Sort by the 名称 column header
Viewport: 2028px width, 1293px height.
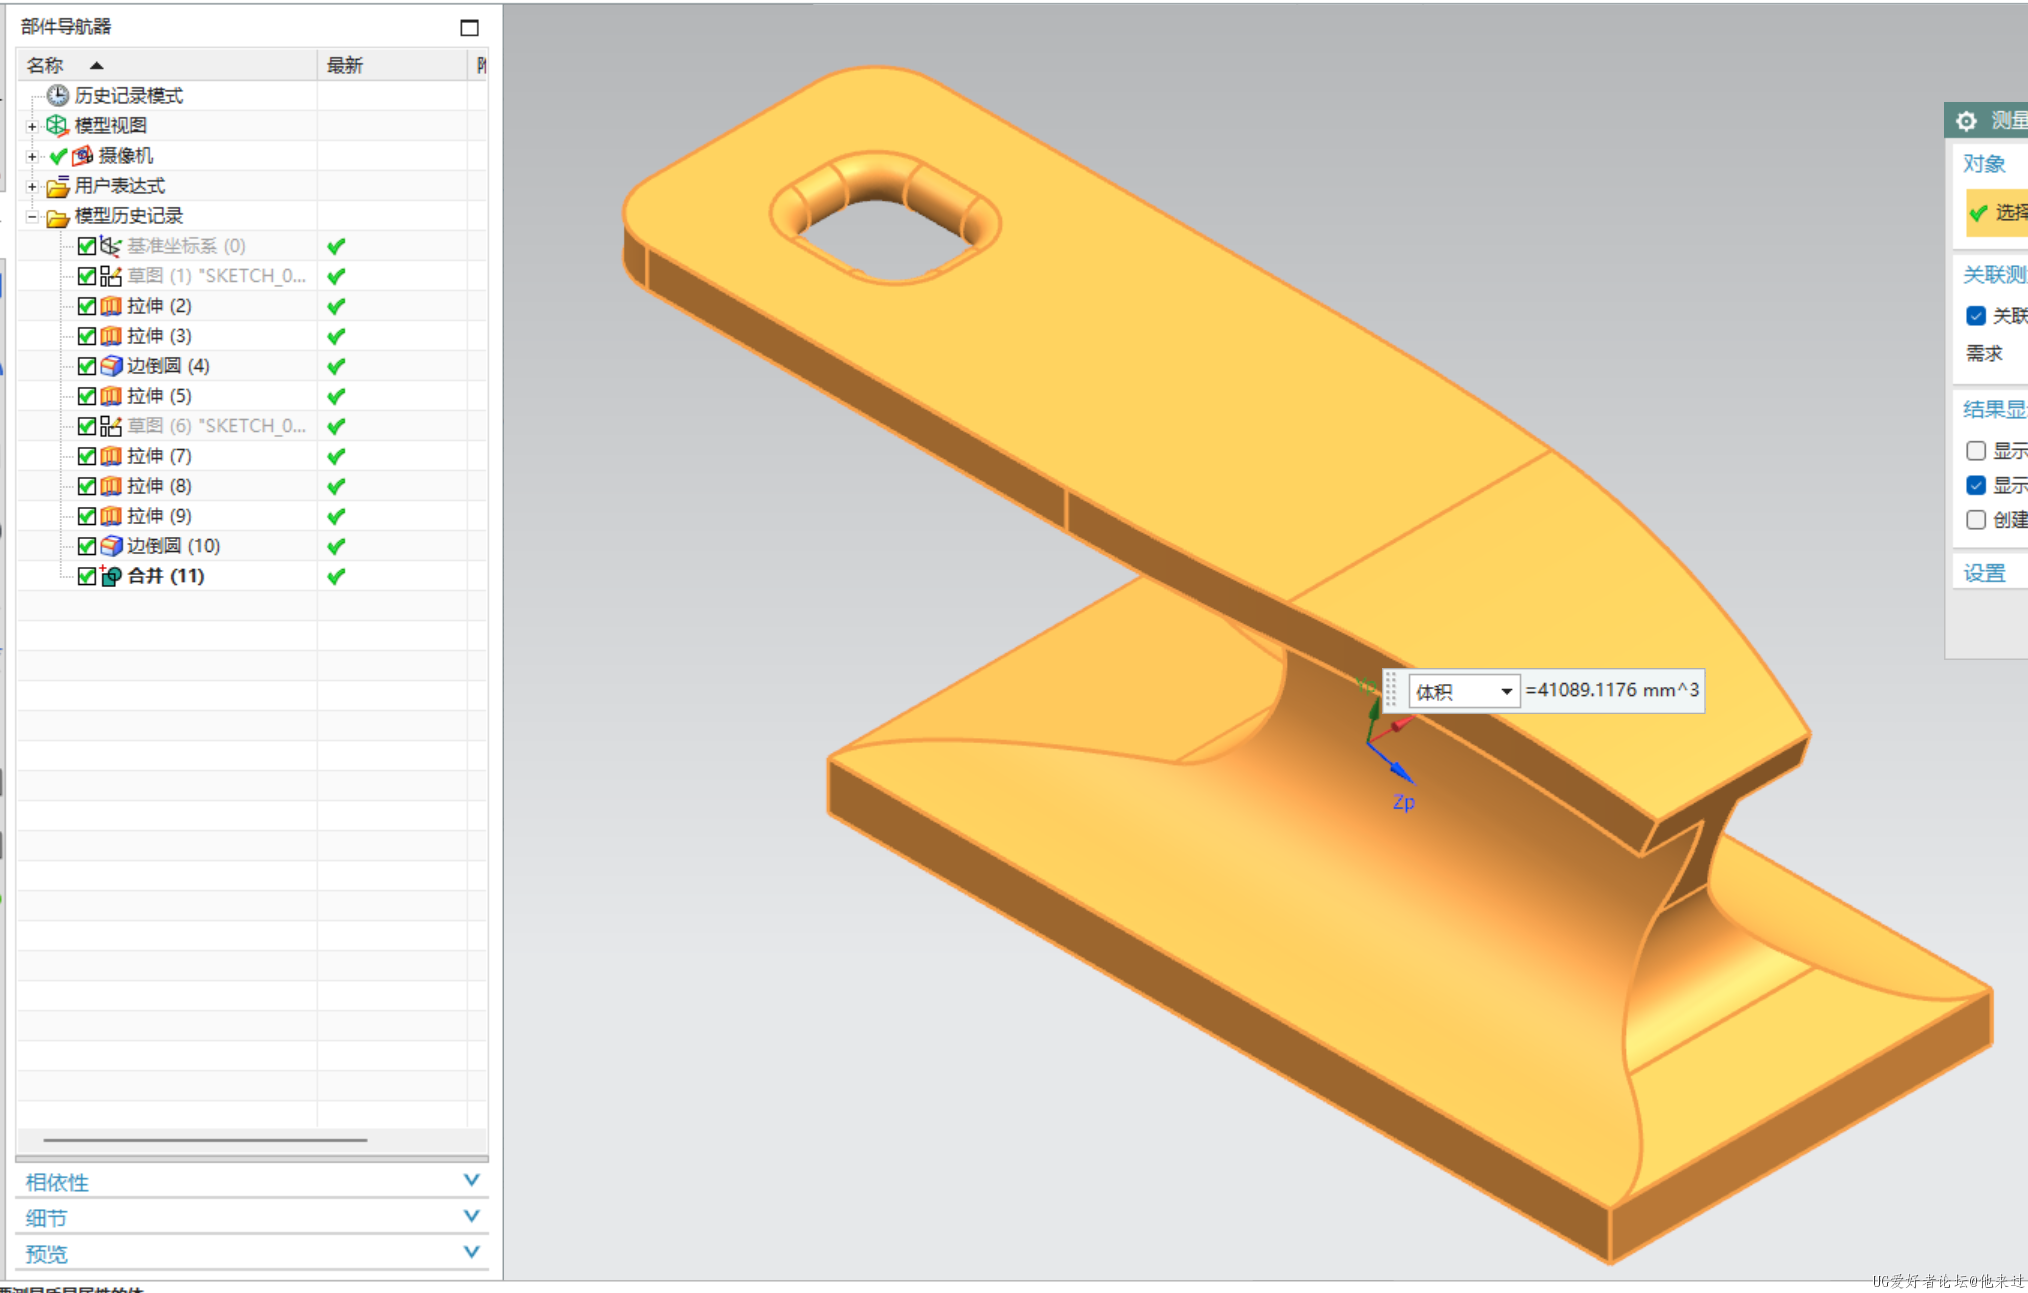[x=167, y=65]
